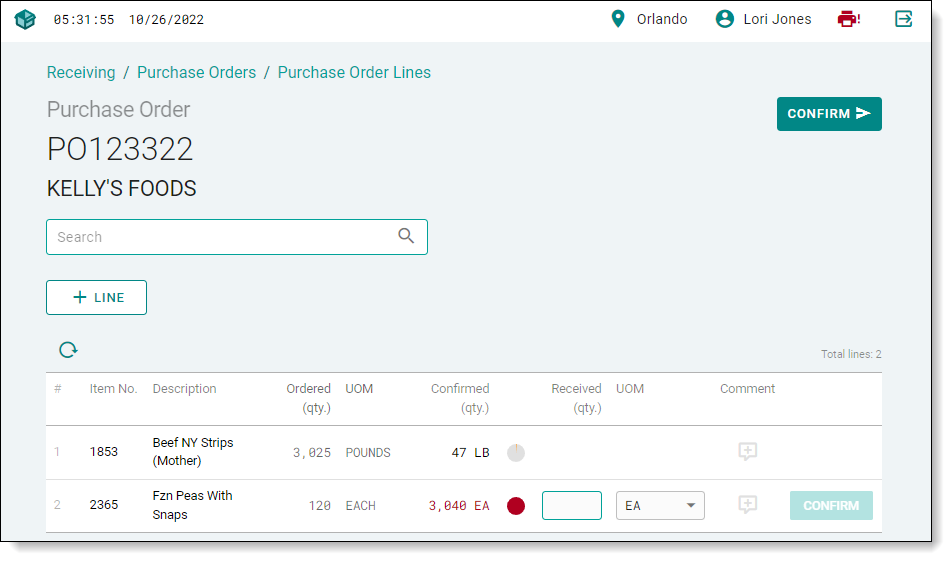Open the Lori Jones user profile icon
This screenshot has height=562, width=952.
point(725,19)
